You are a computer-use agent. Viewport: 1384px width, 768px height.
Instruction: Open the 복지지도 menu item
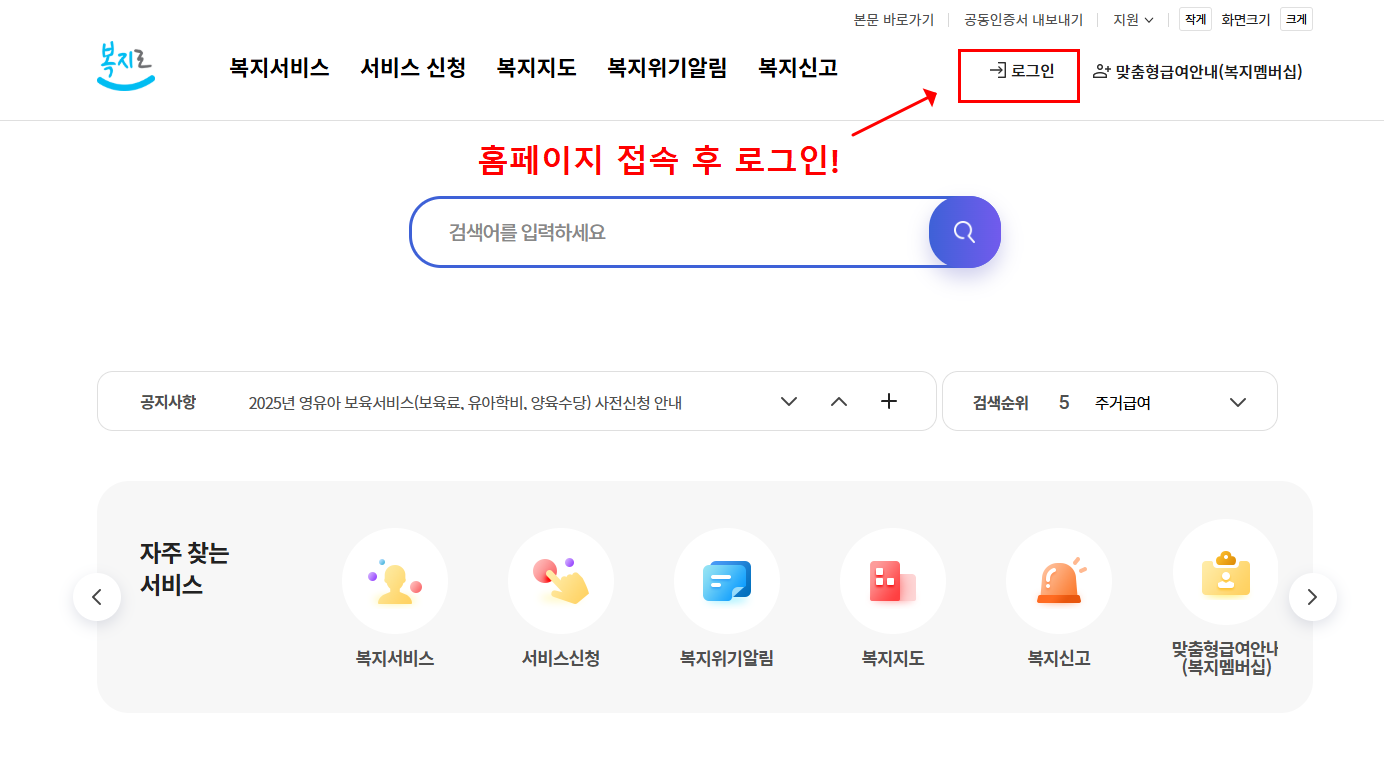pos(536,67)
